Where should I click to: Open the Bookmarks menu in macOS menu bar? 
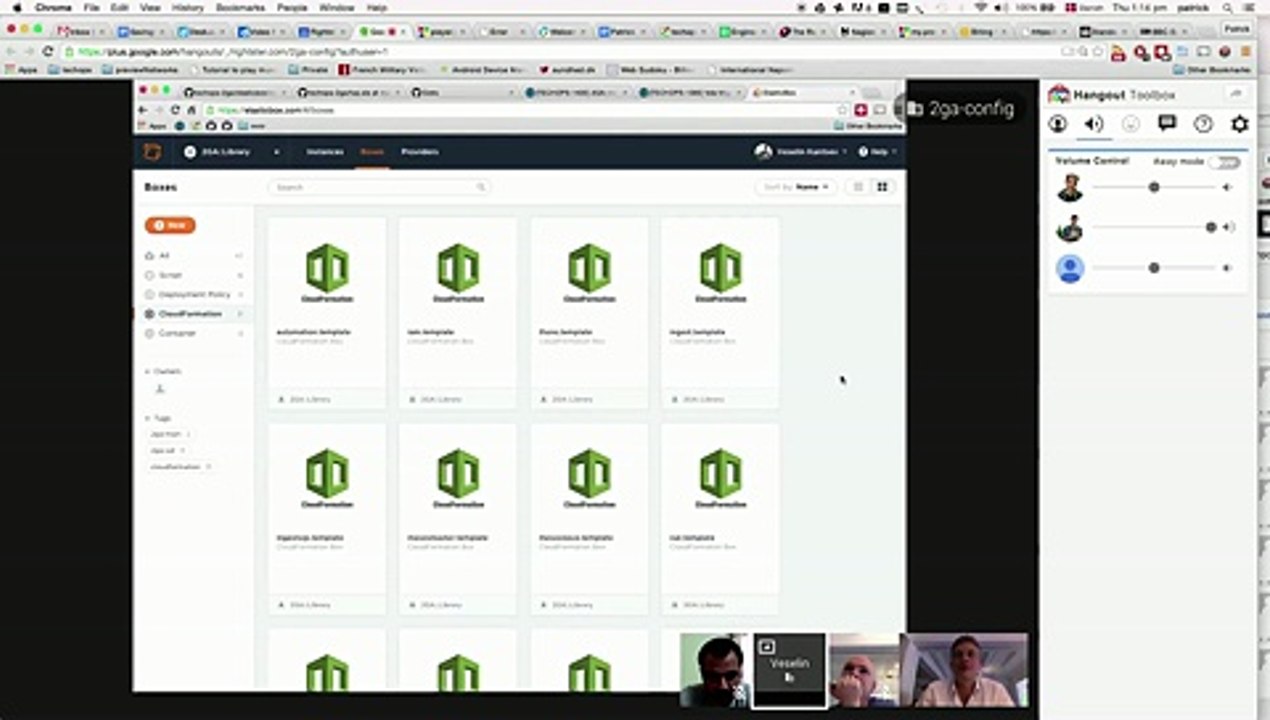[x=240, y=7]
